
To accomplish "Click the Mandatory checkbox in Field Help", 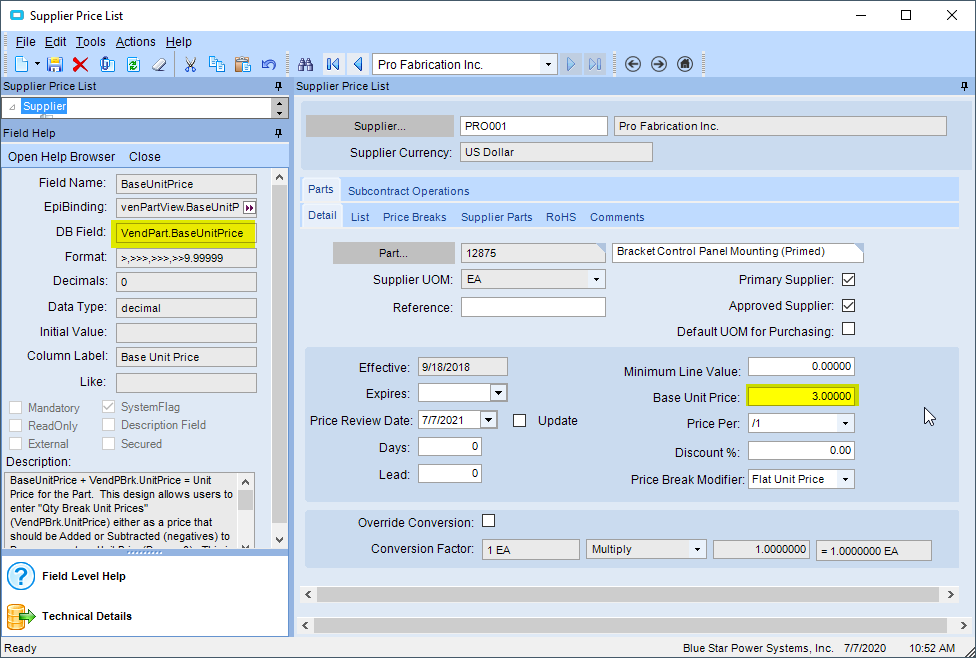I will pyautogui.click(x=16, y=408).
